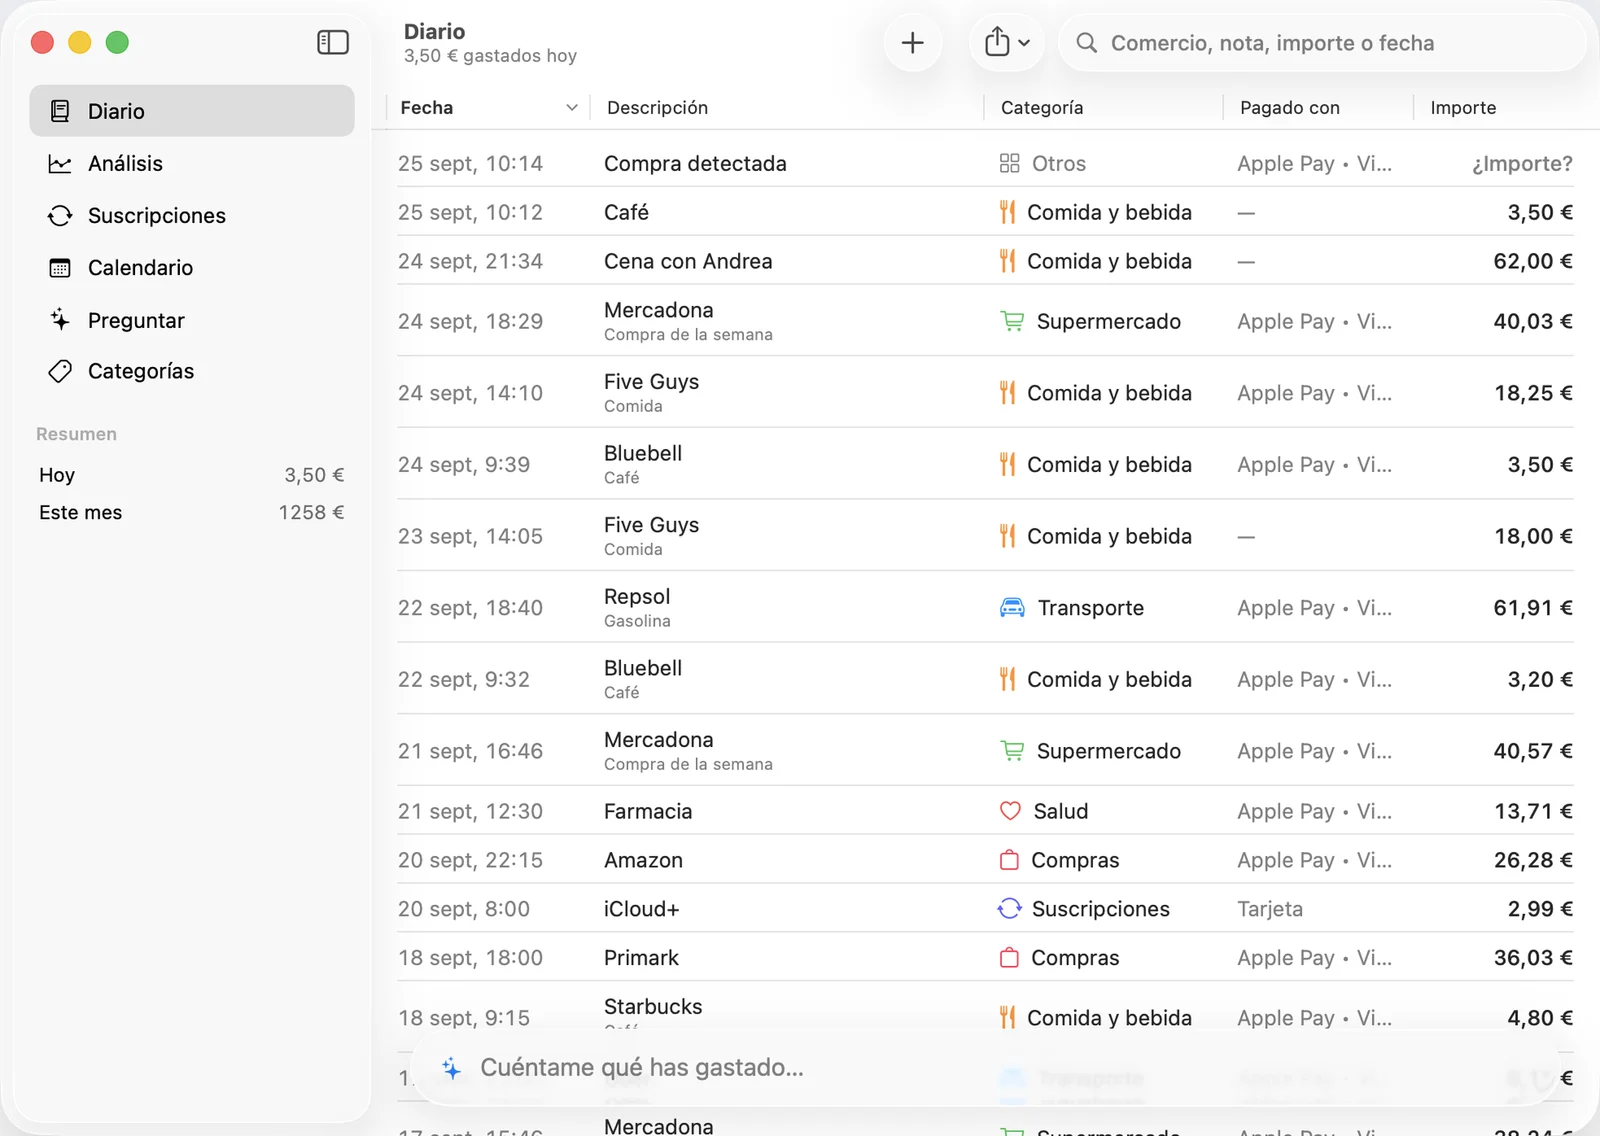Screen dimensions: 1600x1136
Task: Select the Repsol Gasolina entry
Action: point(985,607)
